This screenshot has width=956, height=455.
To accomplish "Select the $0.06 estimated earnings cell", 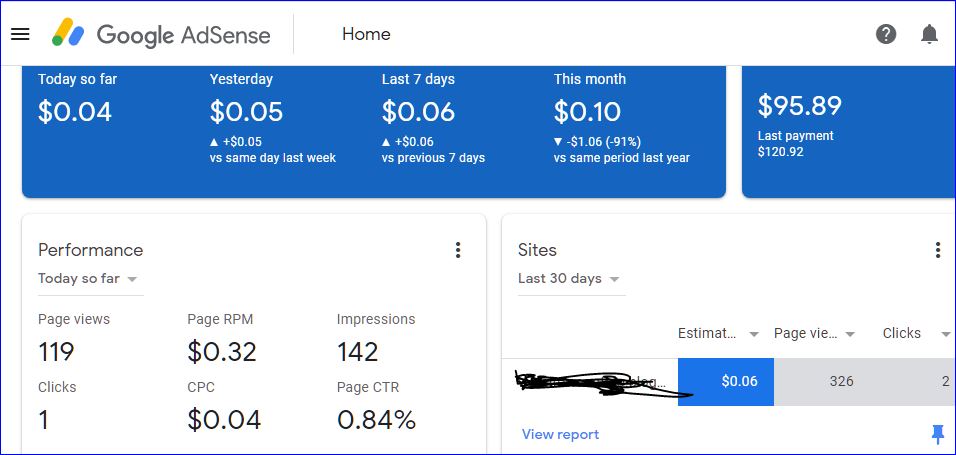I will coord(726,382).
